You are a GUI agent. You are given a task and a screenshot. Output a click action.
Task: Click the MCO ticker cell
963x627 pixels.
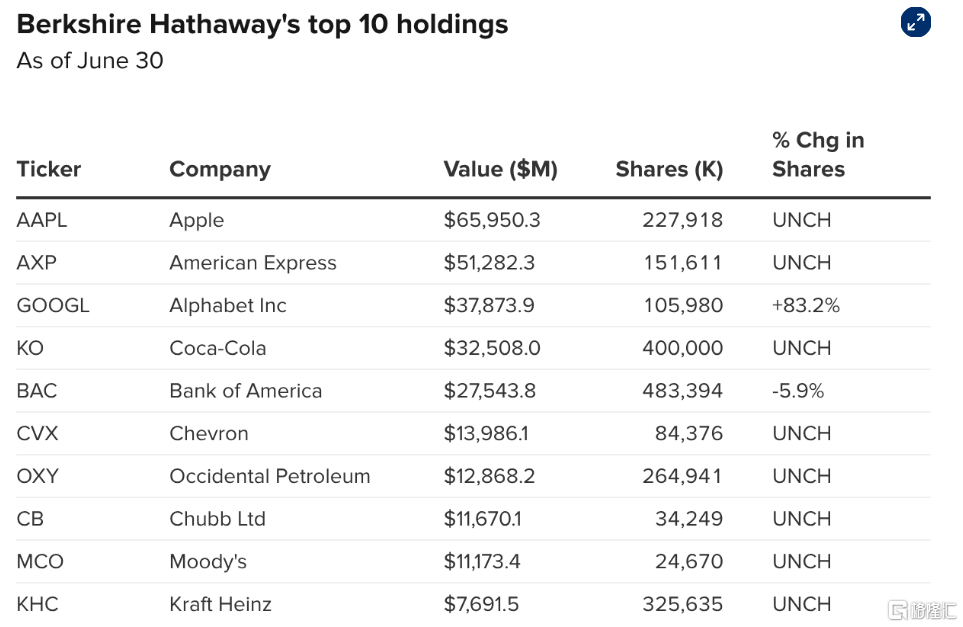[40, 561]
